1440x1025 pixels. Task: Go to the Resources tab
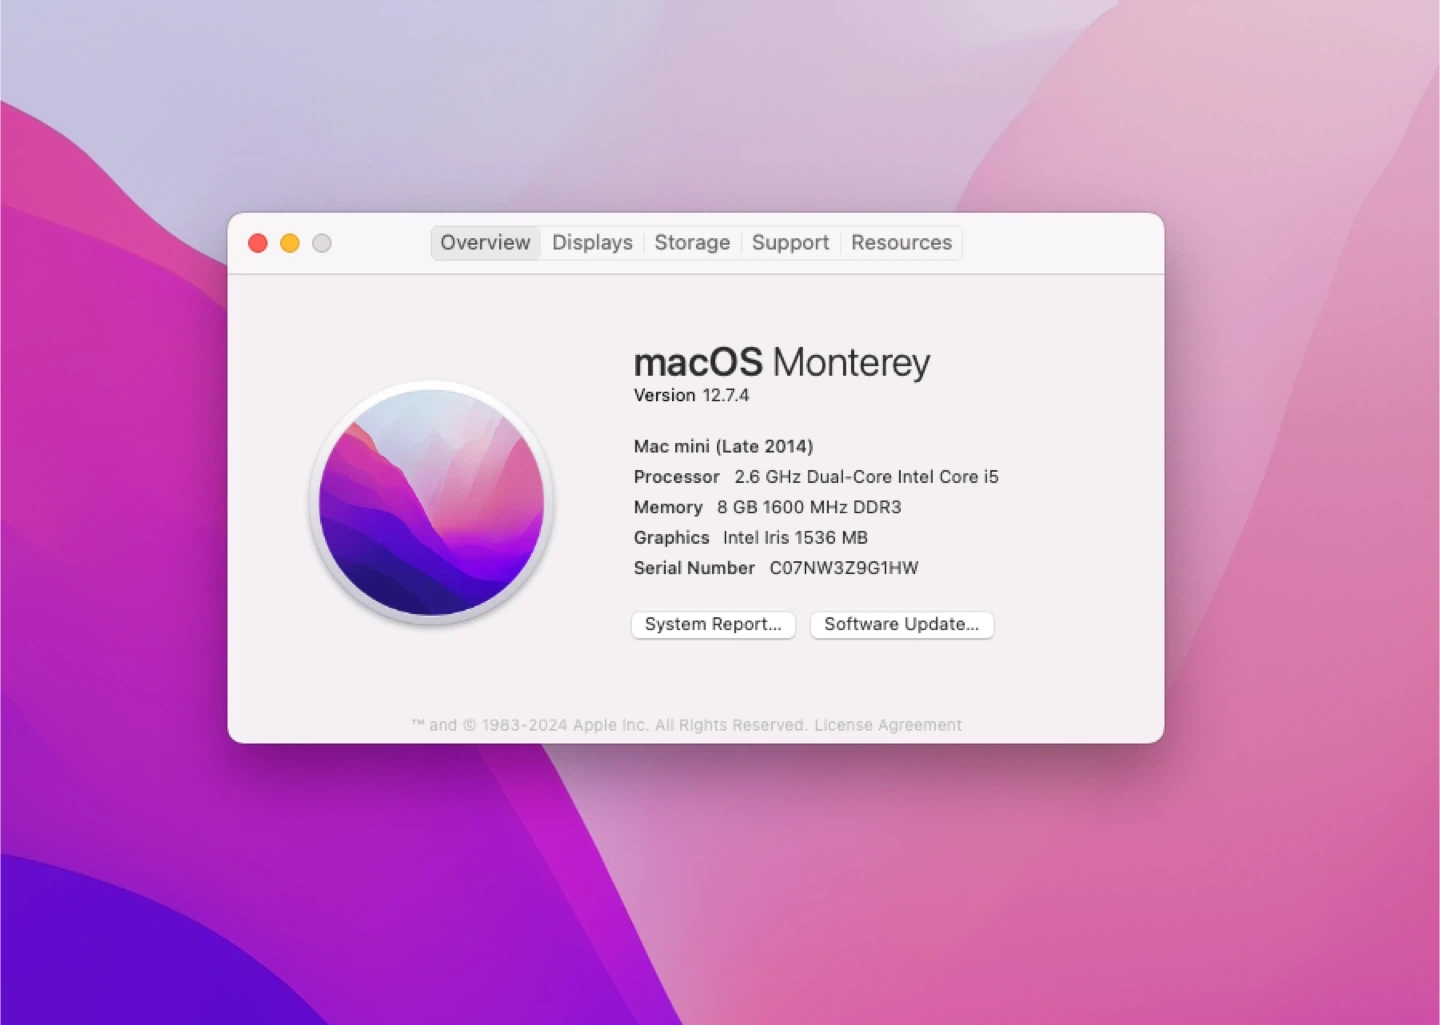901,243
